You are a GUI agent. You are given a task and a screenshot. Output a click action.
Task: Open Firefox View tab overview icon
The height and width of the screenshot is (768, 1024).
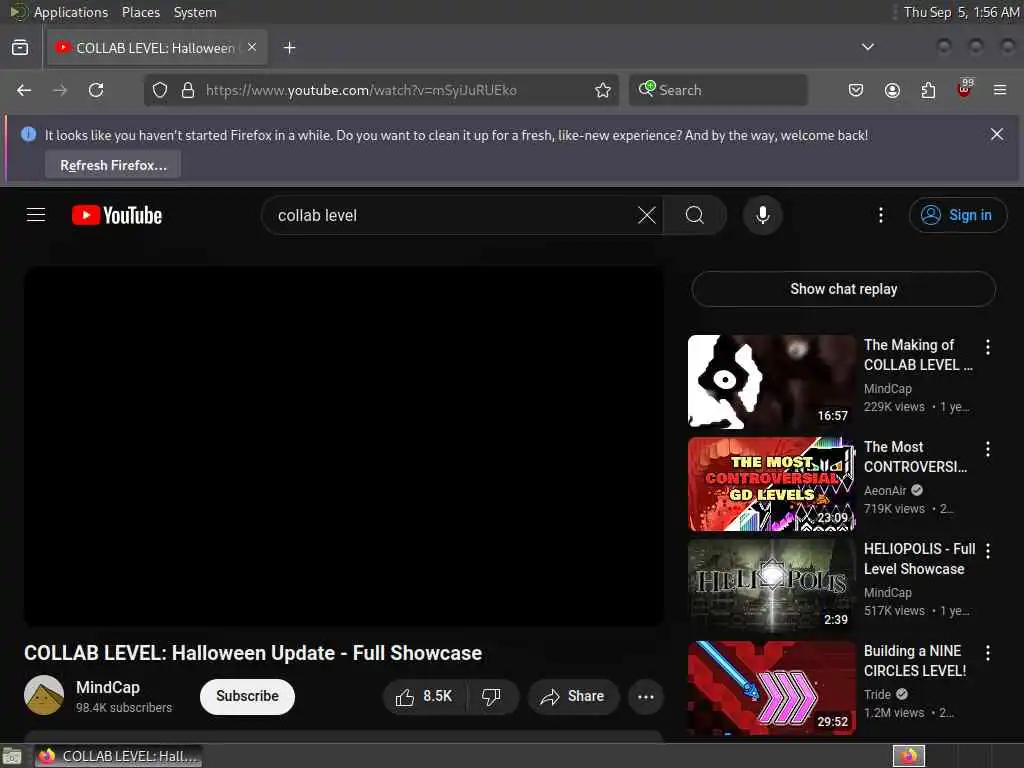click(20, 48)
